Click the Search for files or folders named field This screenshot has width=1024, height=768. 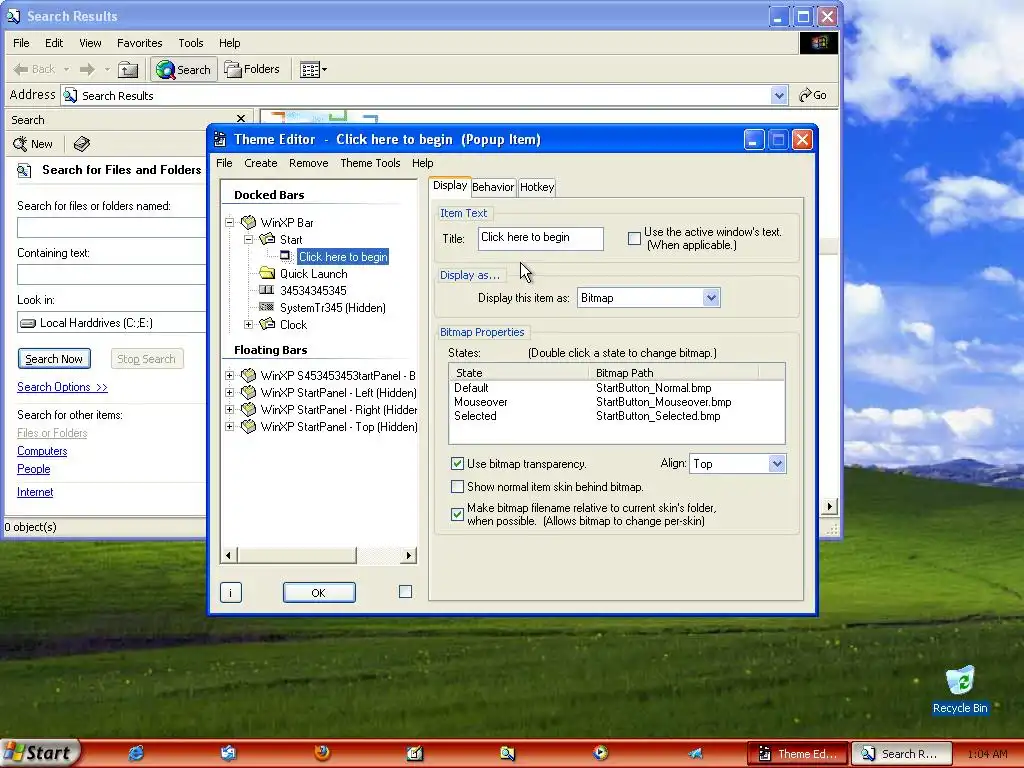111,227
